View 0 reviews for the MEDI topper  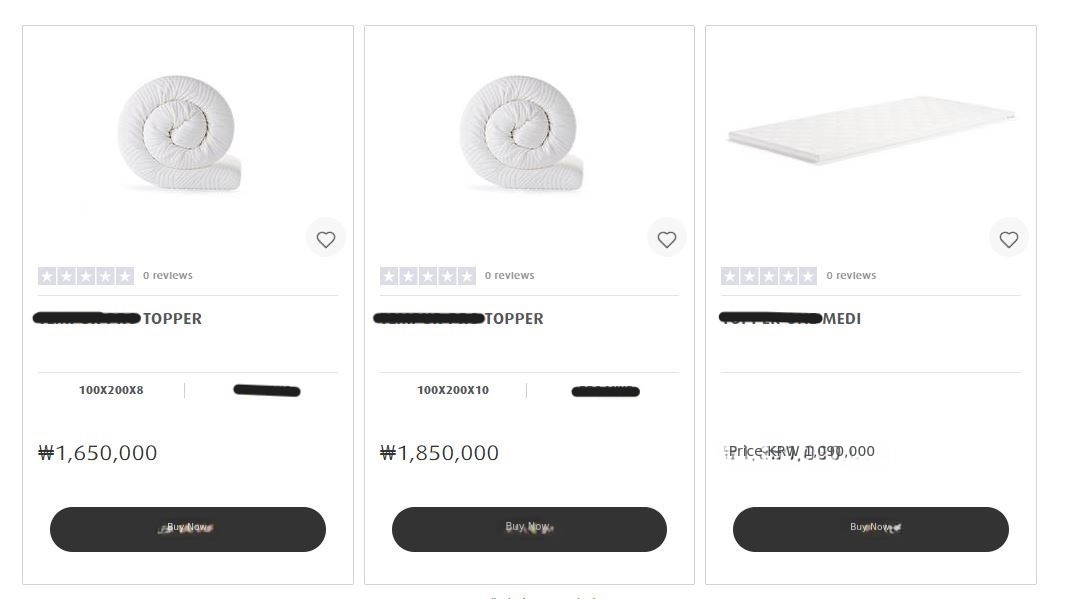tap(851, 276)
